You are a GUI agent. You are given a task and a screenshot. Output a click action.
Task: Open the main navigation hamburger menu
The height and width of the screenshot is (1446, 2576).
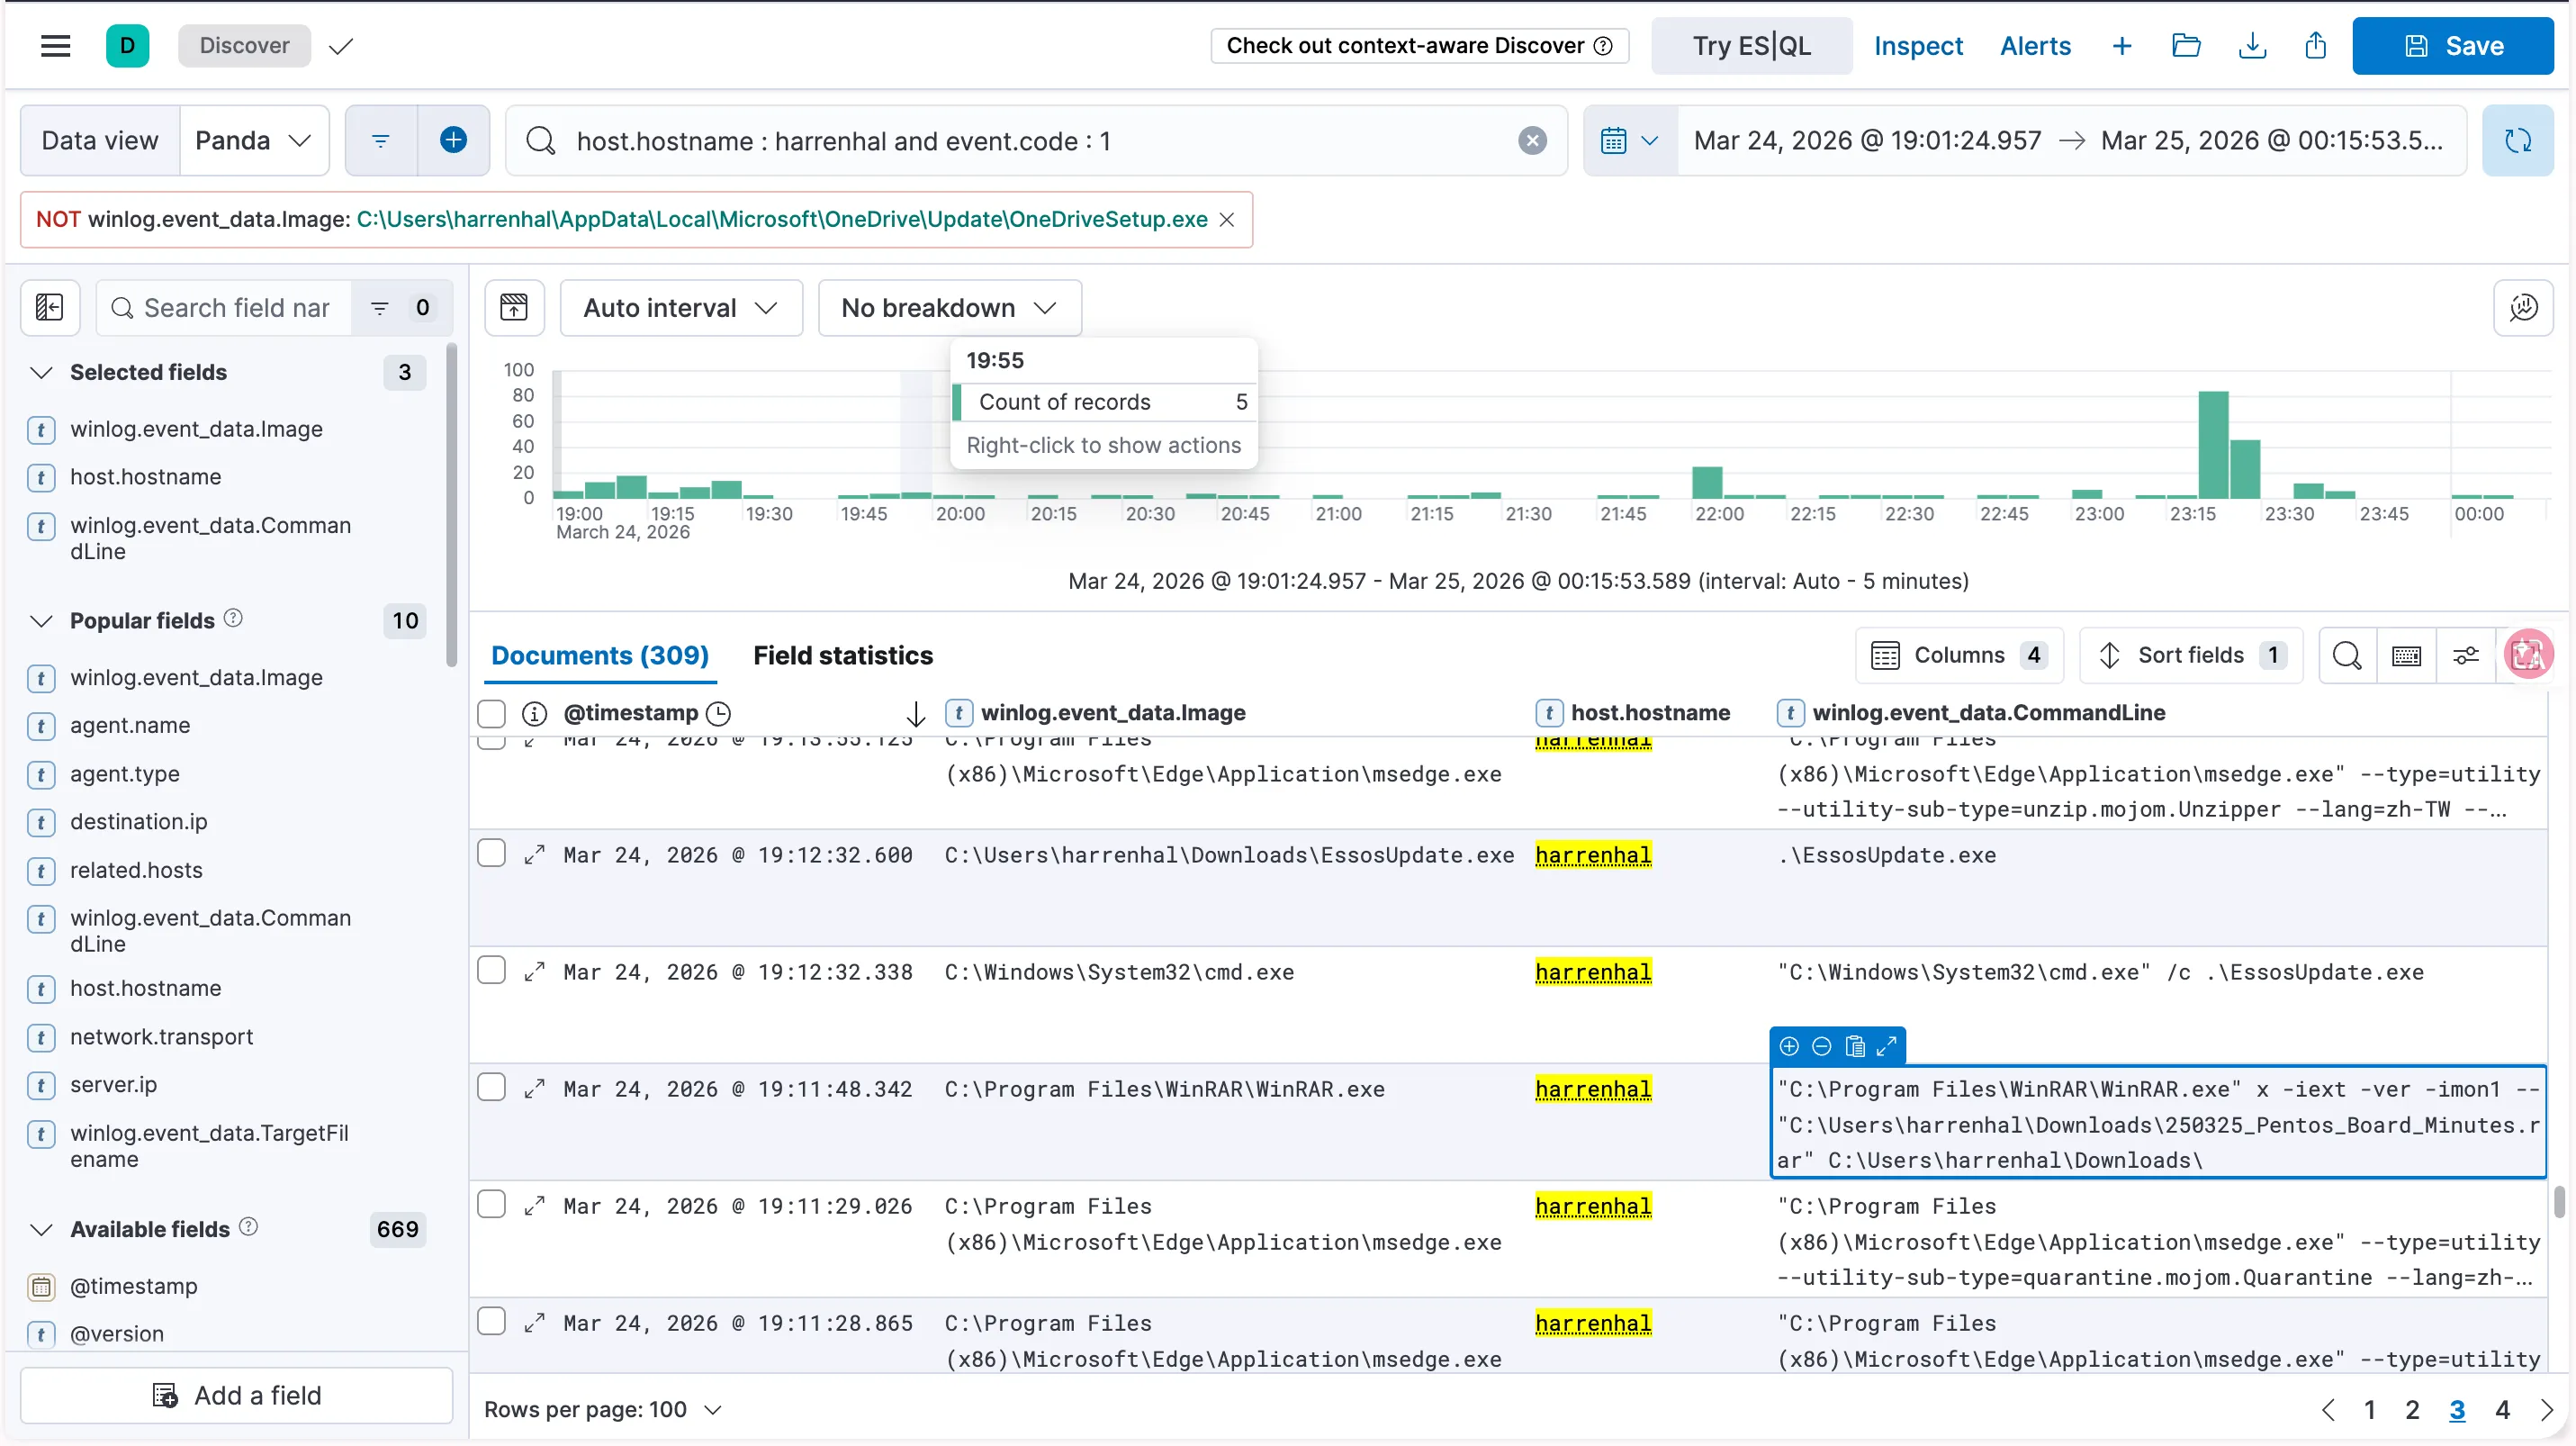click(x=55, y=46)
